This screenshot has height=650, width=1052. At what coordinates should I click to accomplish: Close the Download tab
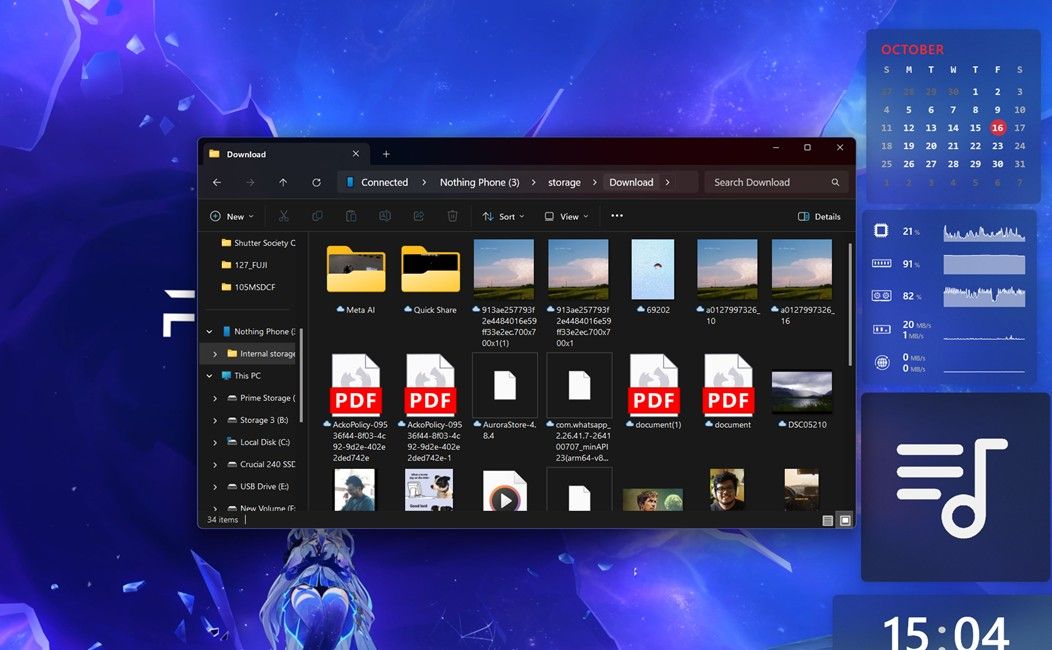coord(356,154)
